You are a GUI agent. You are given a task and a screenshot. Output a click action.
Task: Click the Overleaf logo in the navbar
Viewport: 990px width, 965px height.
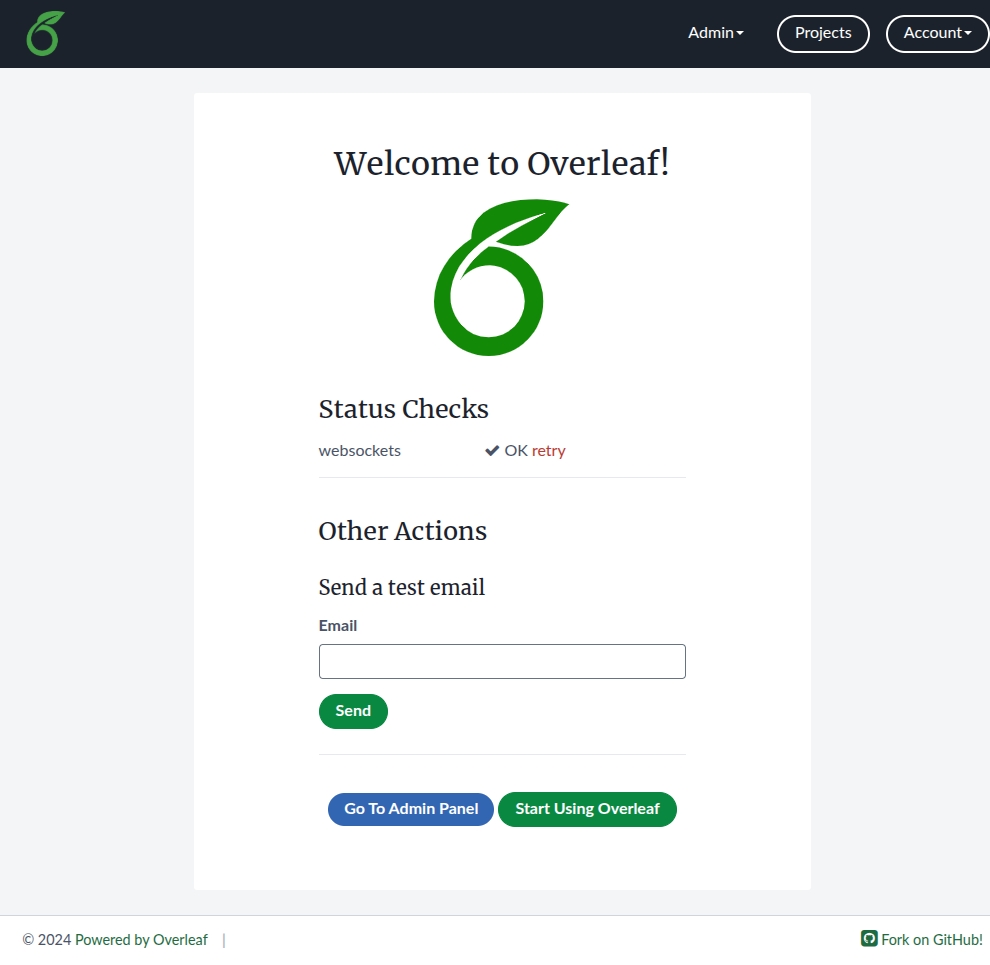point(45,33)
